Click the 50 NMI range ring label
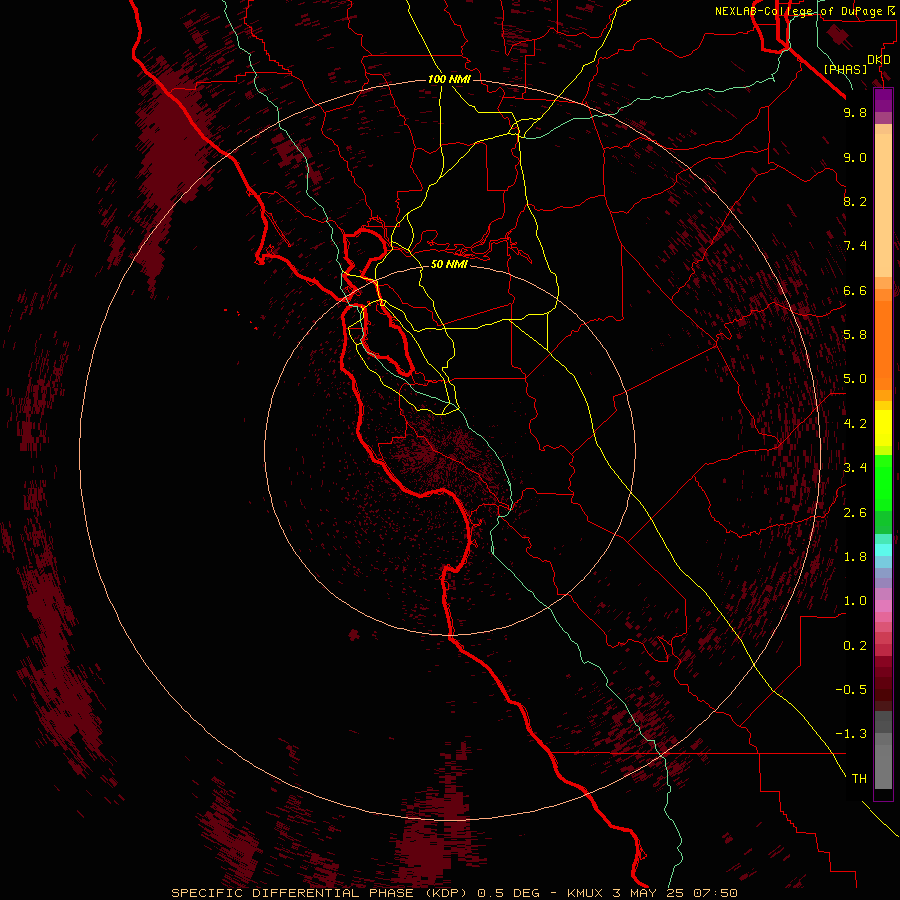 coord(449,264)
